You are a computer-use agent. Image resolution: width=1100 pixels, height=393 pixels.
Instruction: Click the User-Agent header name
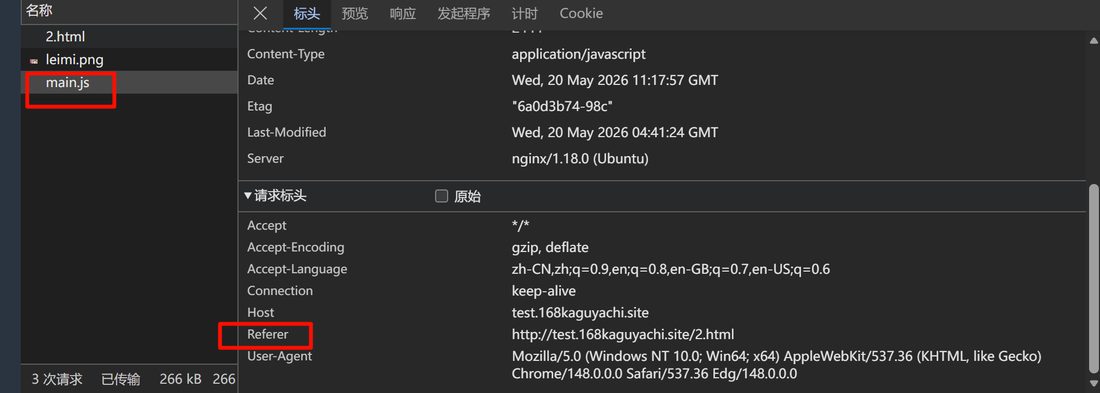(x=279, y=356)
